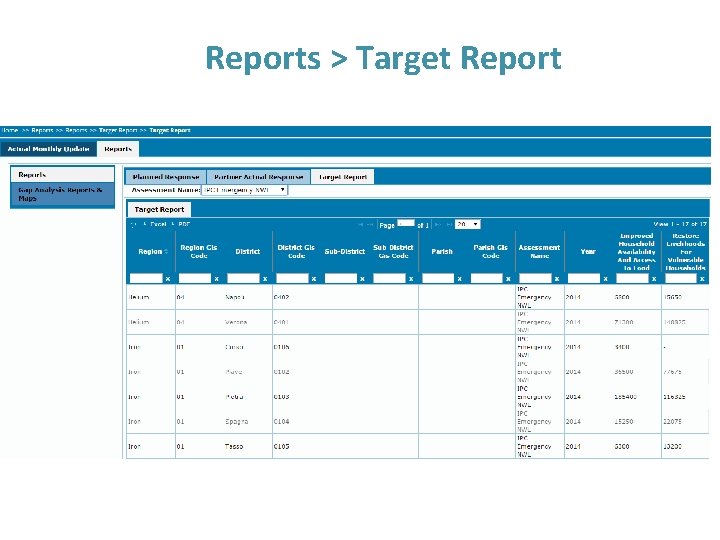This screenshot has height=540, width=720.
Task: Focus the District filter input
Action: click(x=243, y=278)
